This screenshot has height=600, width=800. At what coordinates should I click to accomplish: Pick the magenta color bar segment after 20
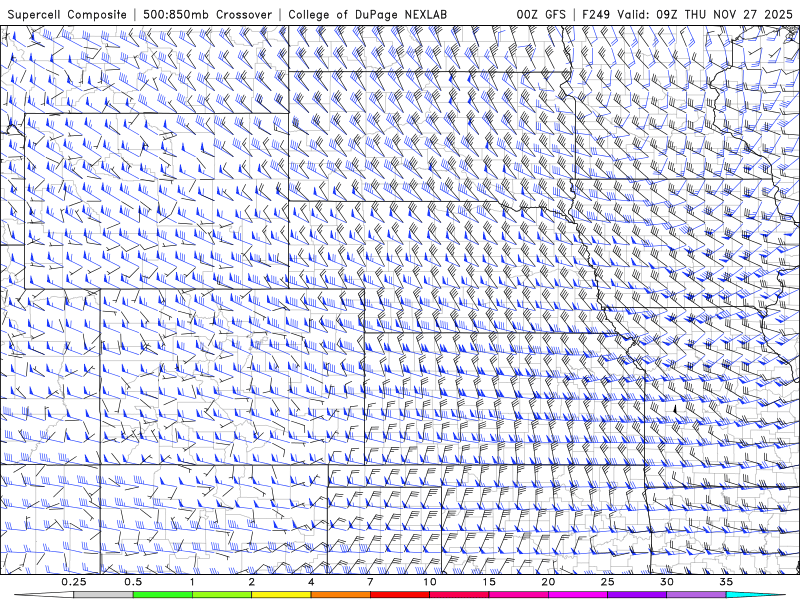click(578, 595)
